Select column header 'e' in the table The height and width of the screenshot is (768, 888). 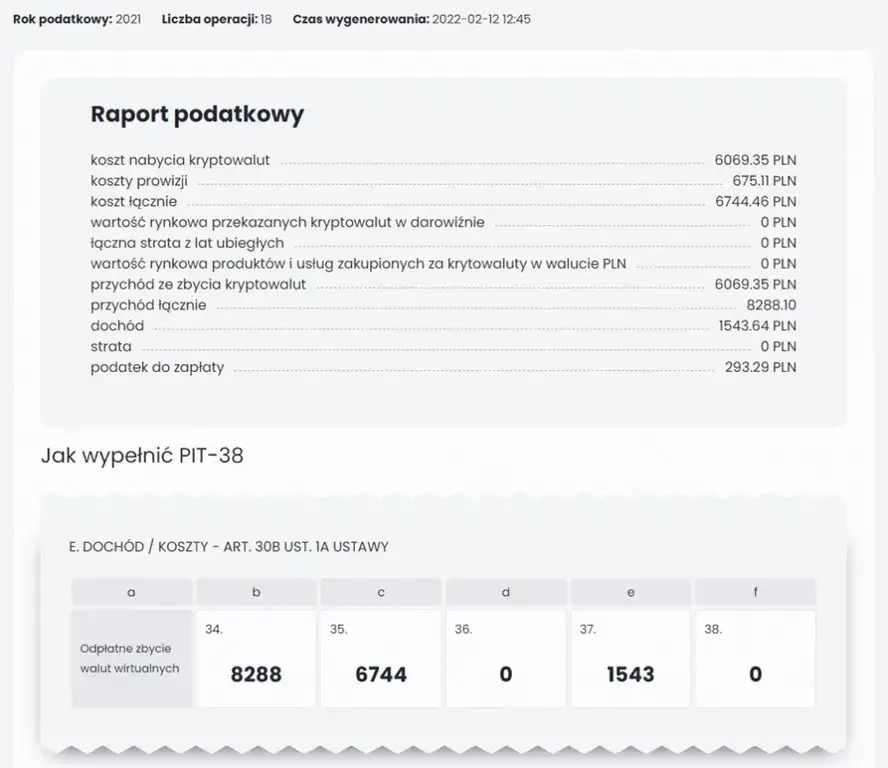pos(630,592)
